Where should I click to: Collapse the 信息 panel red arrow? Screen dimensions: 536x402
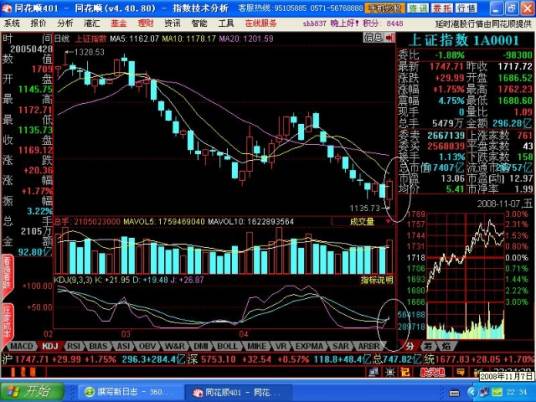coord(390,38)
